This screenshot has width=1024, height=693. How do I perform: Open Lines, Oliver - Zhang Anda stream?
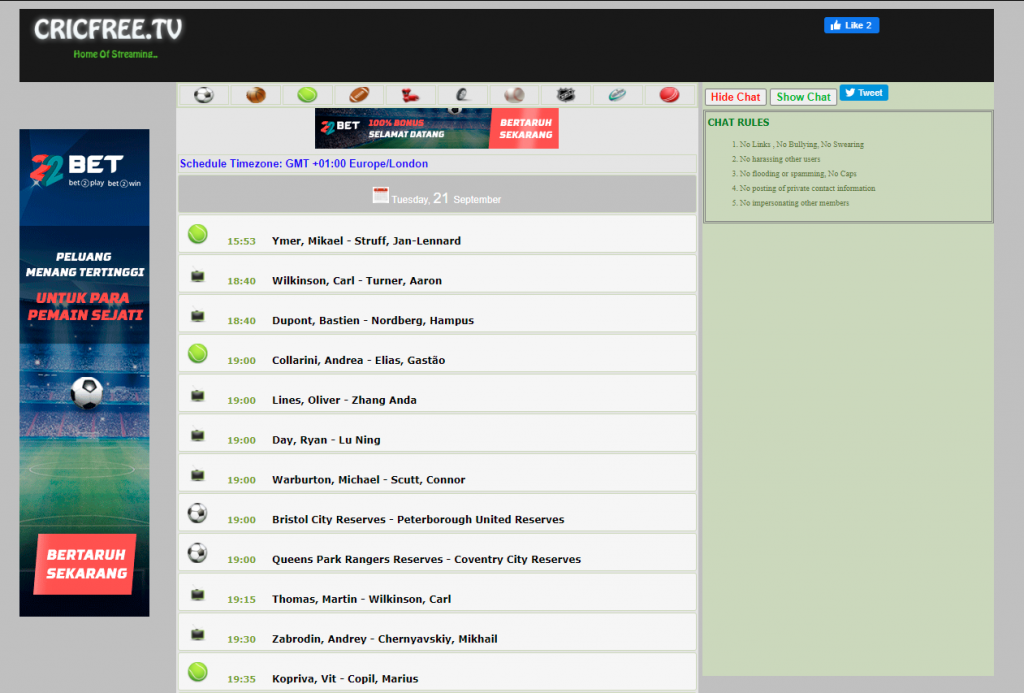344,400
